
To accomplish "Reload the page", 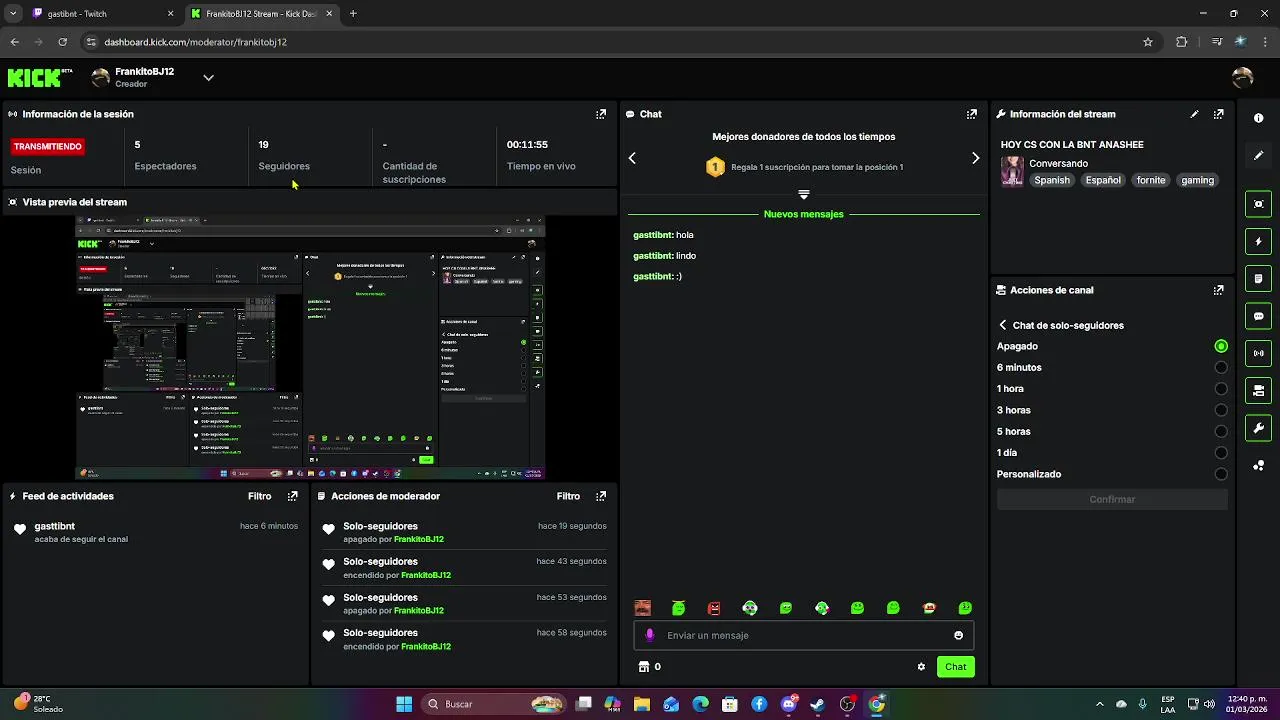I will 62,42.
